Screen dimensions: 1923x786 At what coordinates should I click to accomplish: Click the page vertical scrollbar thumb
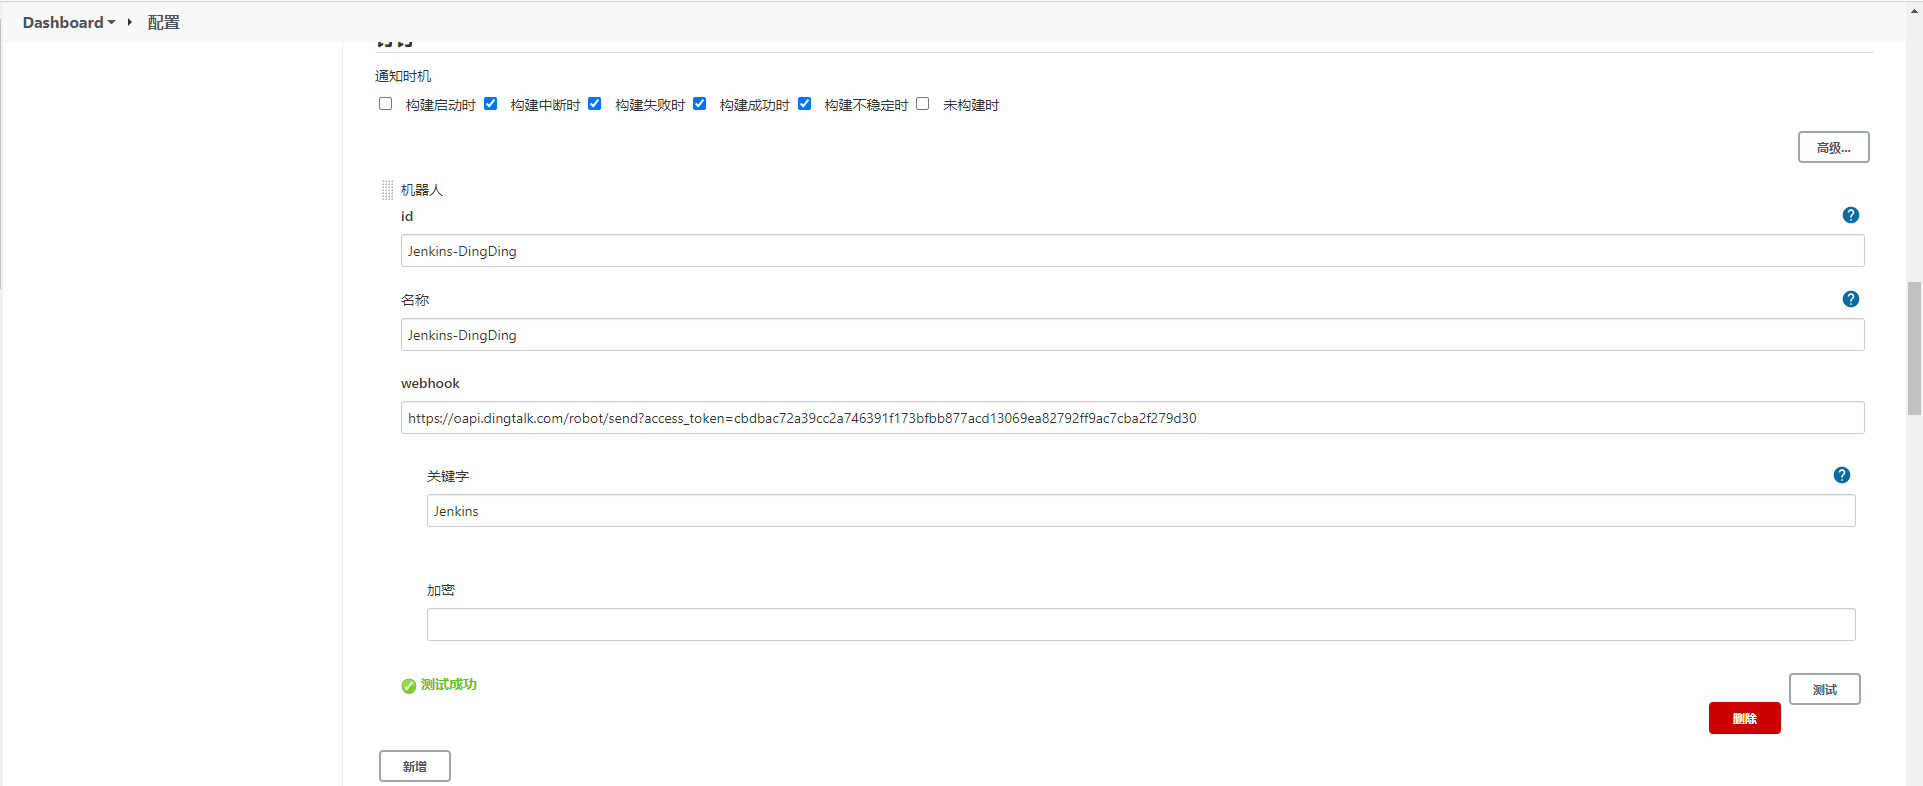coord(1914,347)
